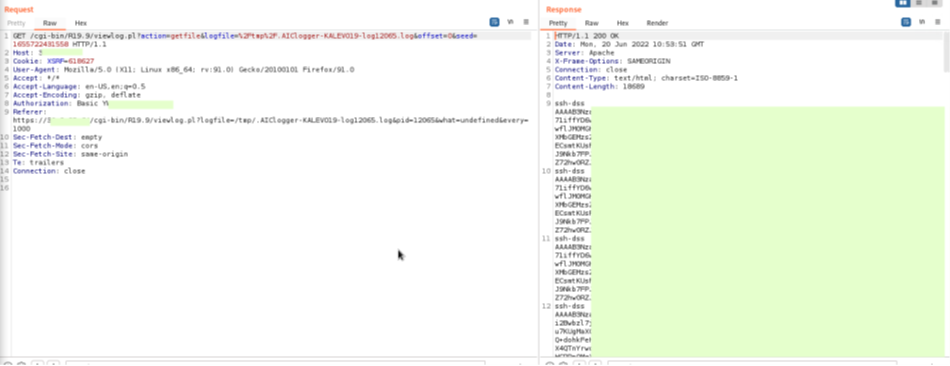Show non-printable characters (\n) in response

tap(922, 22)
